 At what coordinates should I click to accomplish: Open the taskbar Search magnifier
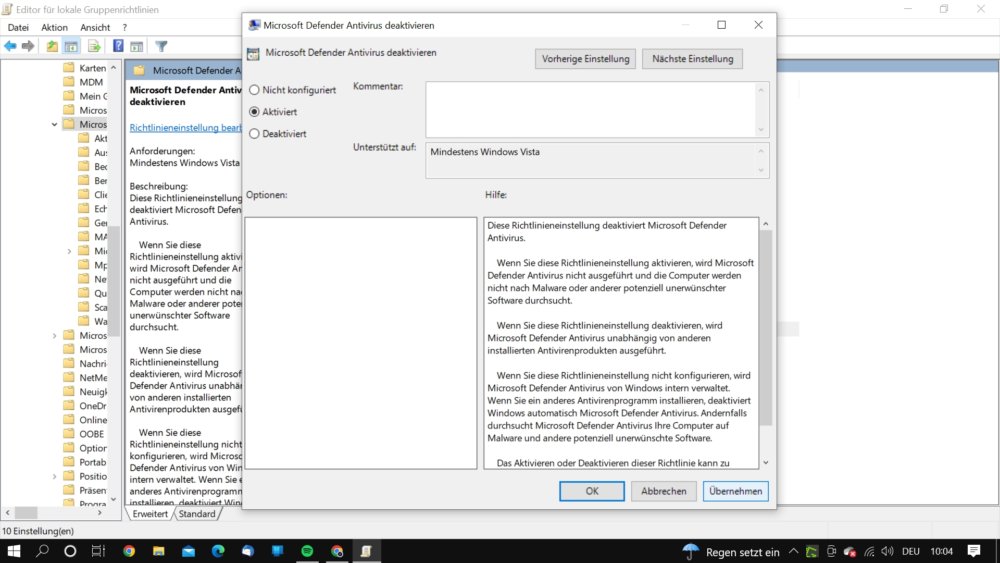42,551
